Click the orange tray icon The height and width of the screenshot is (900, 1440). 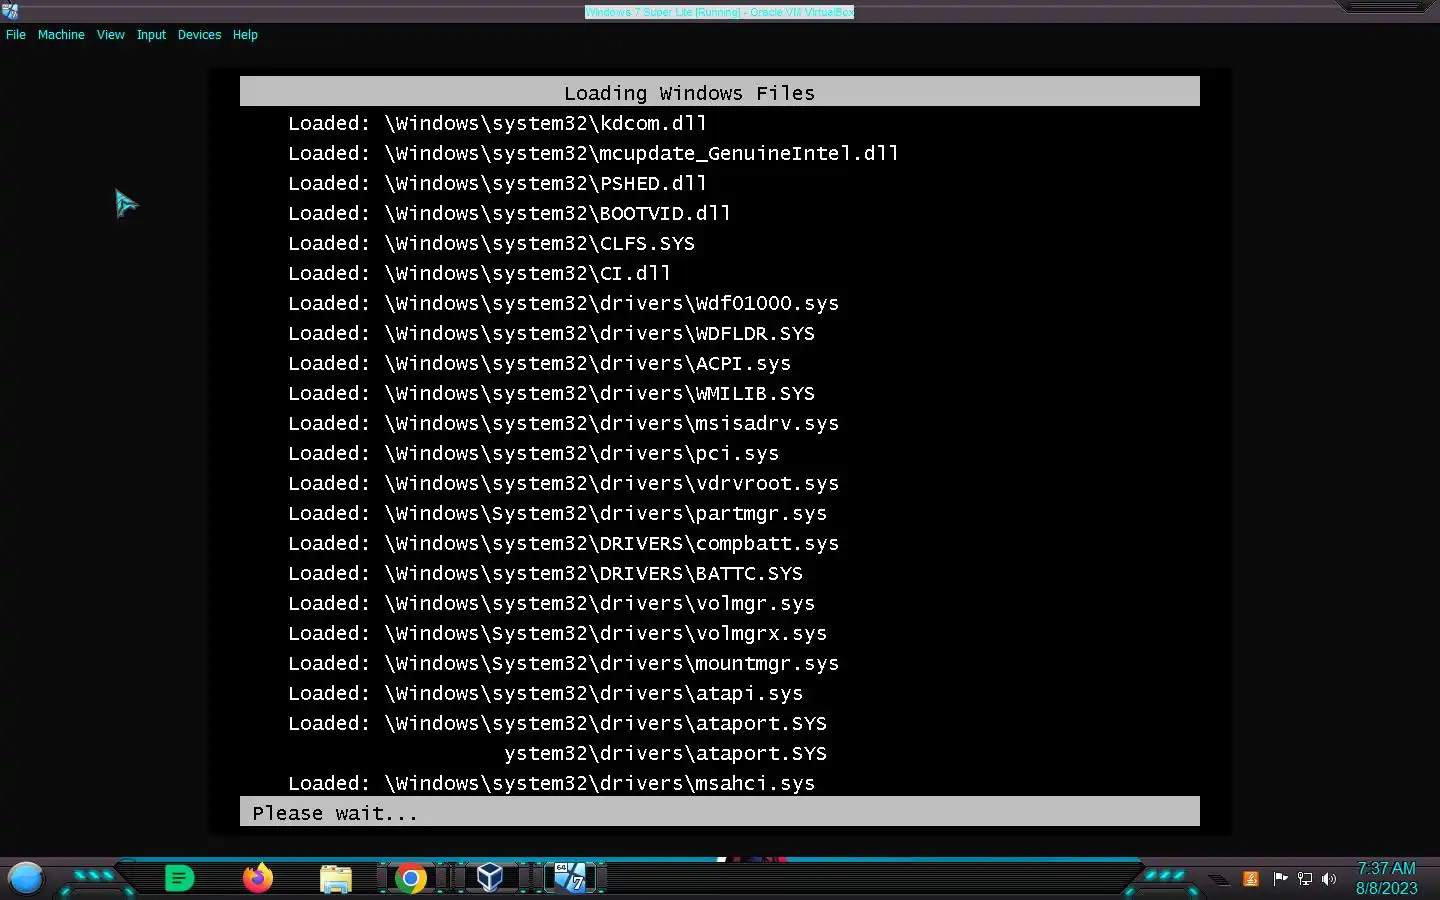[1250, 879]
